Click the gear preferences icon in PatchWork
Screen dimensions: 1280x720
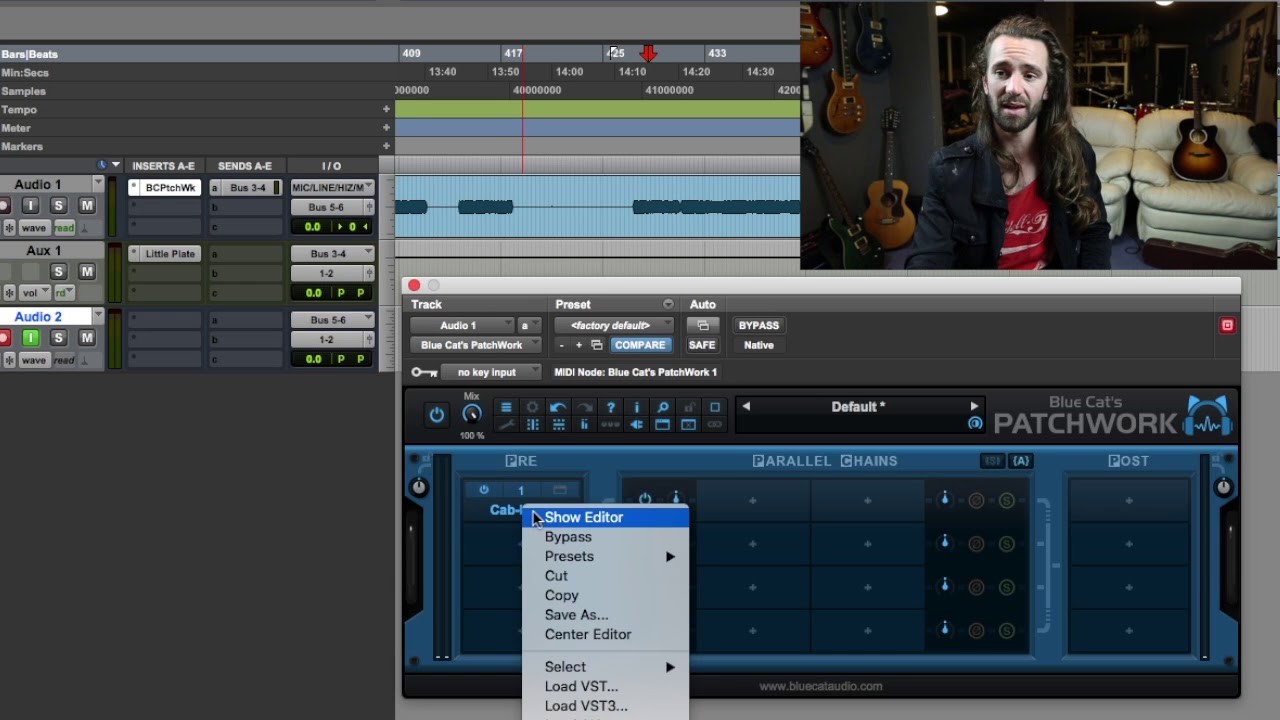(x=532, y=407)
